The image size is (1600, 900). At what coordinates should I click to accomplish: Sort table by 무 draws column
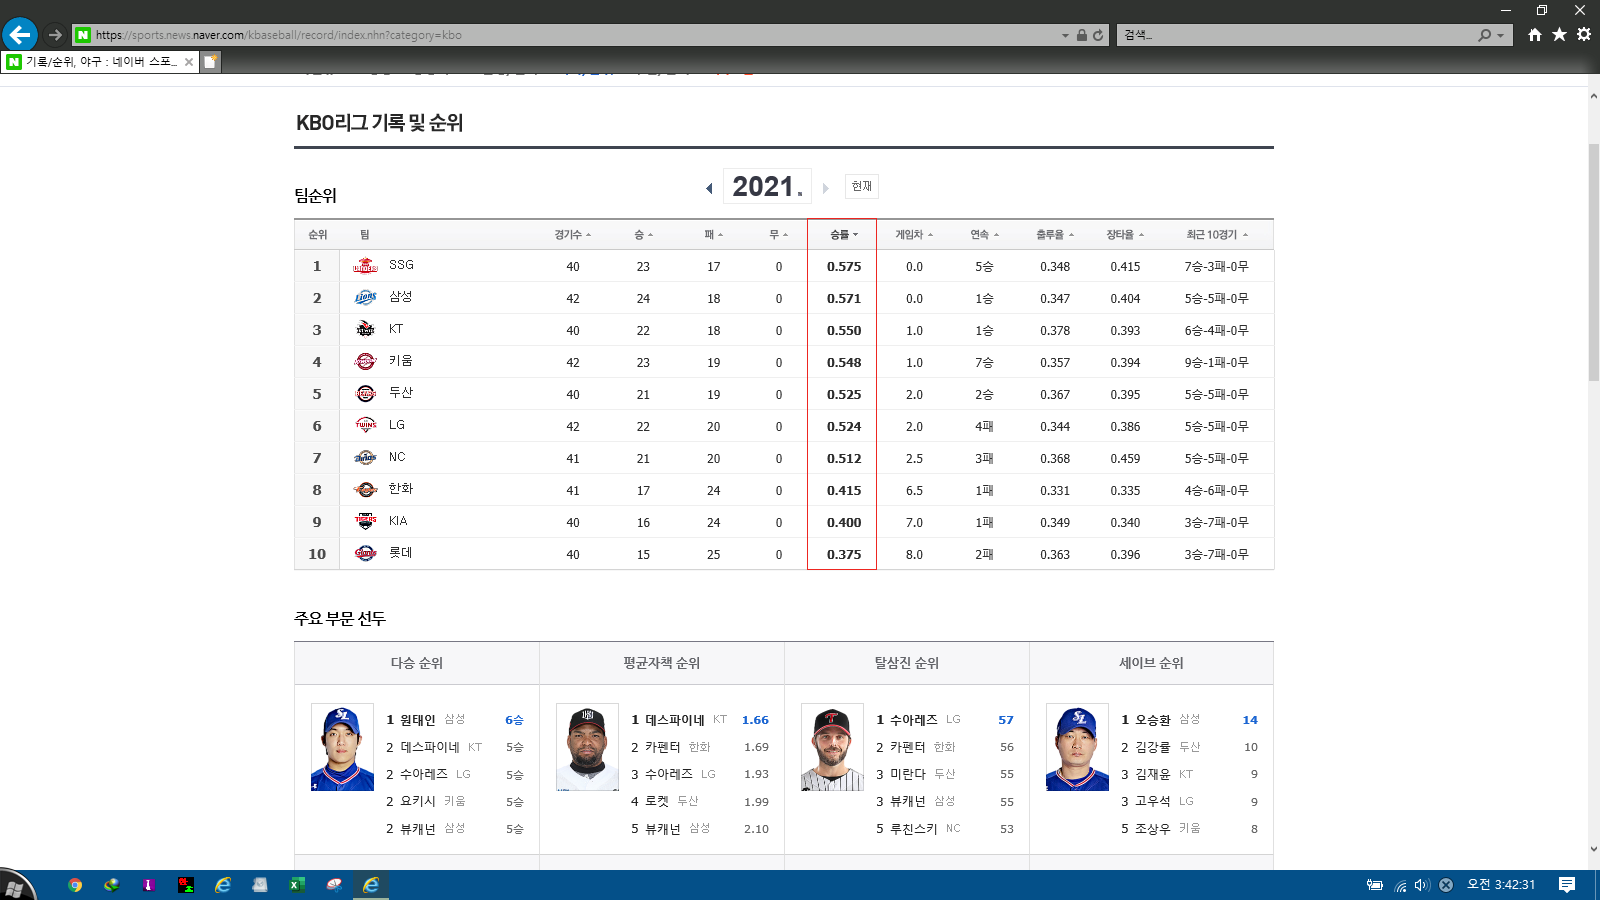click(x=778, y=235)
